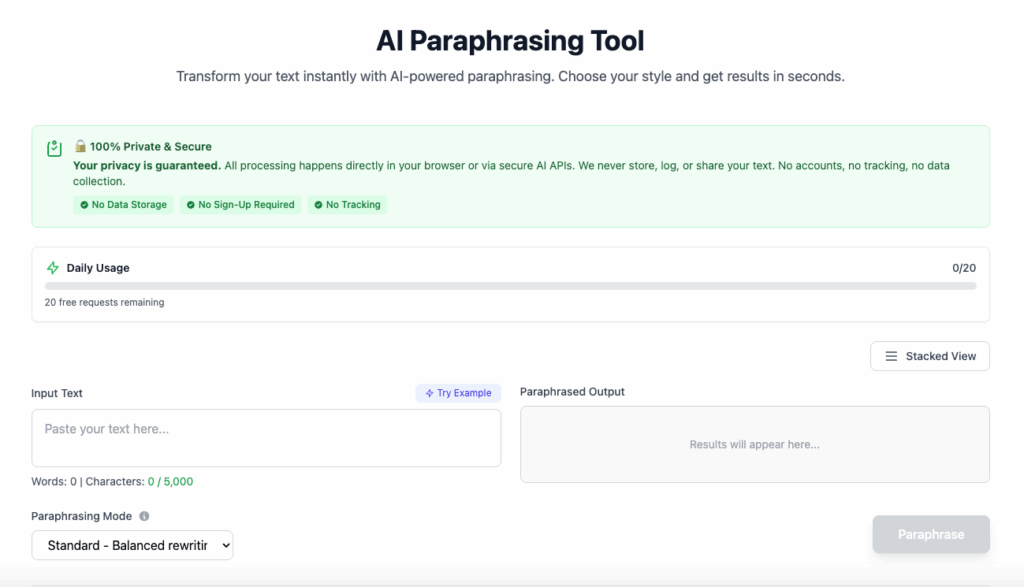Click the checkmark icon in No Tracking badge
Image resolution: width=1024 pixels, height=587 pixels.
pyautogui.click(x=318, y=205)
